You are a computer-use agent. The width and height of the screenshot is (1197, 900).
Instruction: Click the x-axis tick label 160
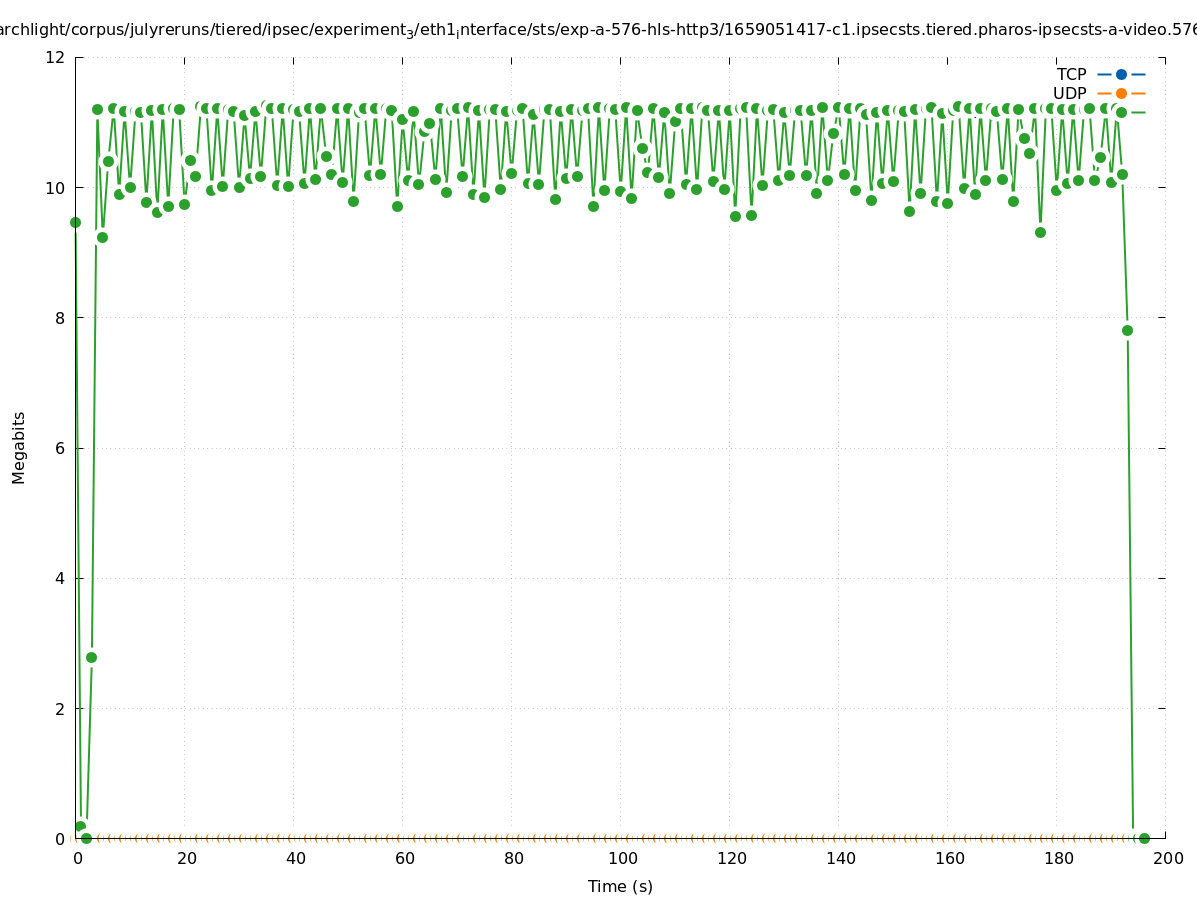click(x=947, y=859)
